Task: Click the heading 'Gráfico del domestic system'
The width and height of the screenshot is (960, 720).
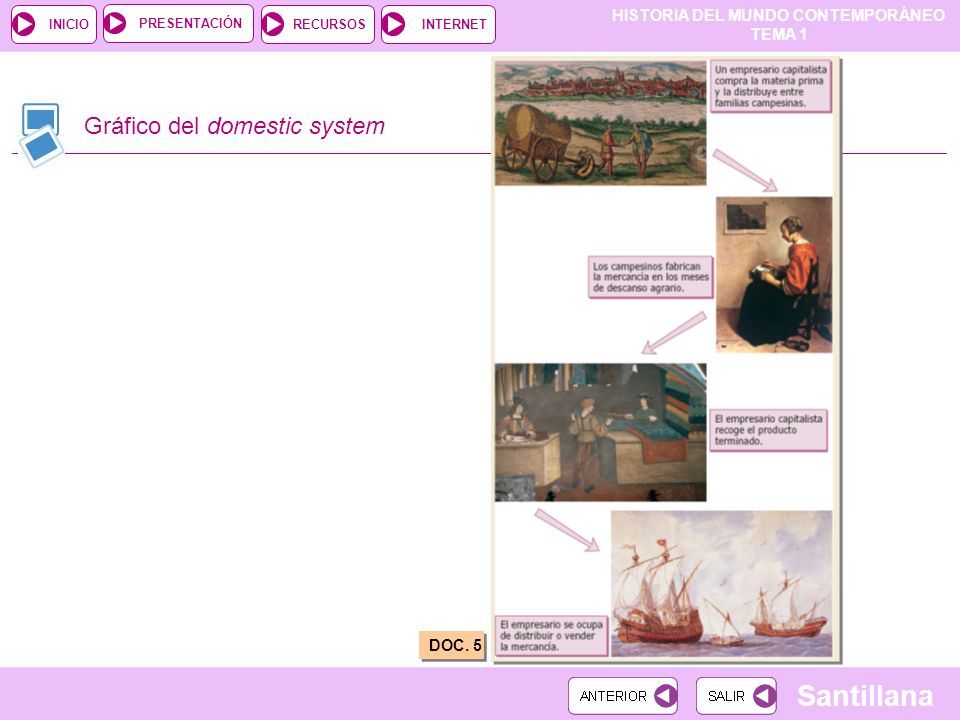Action: [234, 126]
